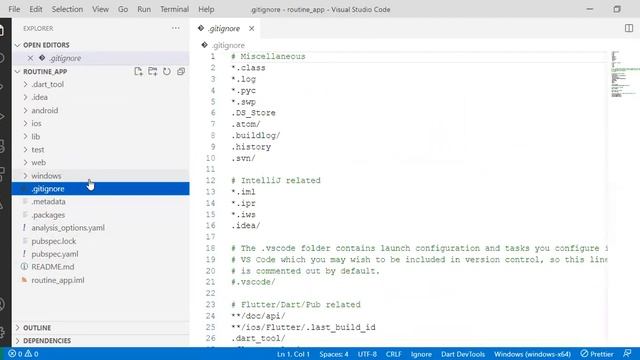Image resolution: width=640 pixels, height=360 pixels.
Task: Open the Selection menu
Action: [67, 9]
